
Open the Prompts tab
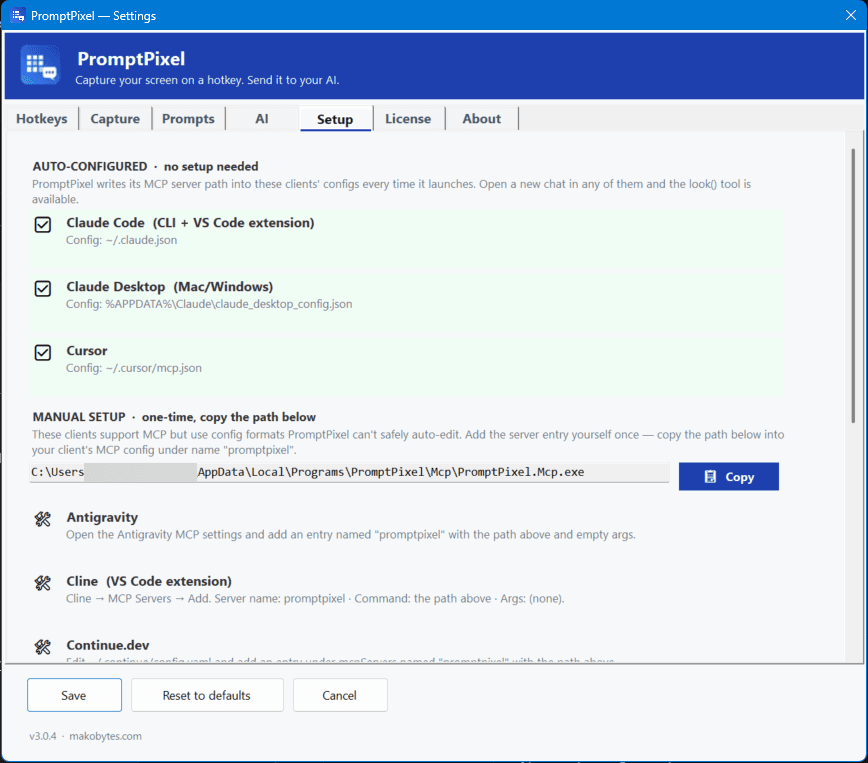188,118
